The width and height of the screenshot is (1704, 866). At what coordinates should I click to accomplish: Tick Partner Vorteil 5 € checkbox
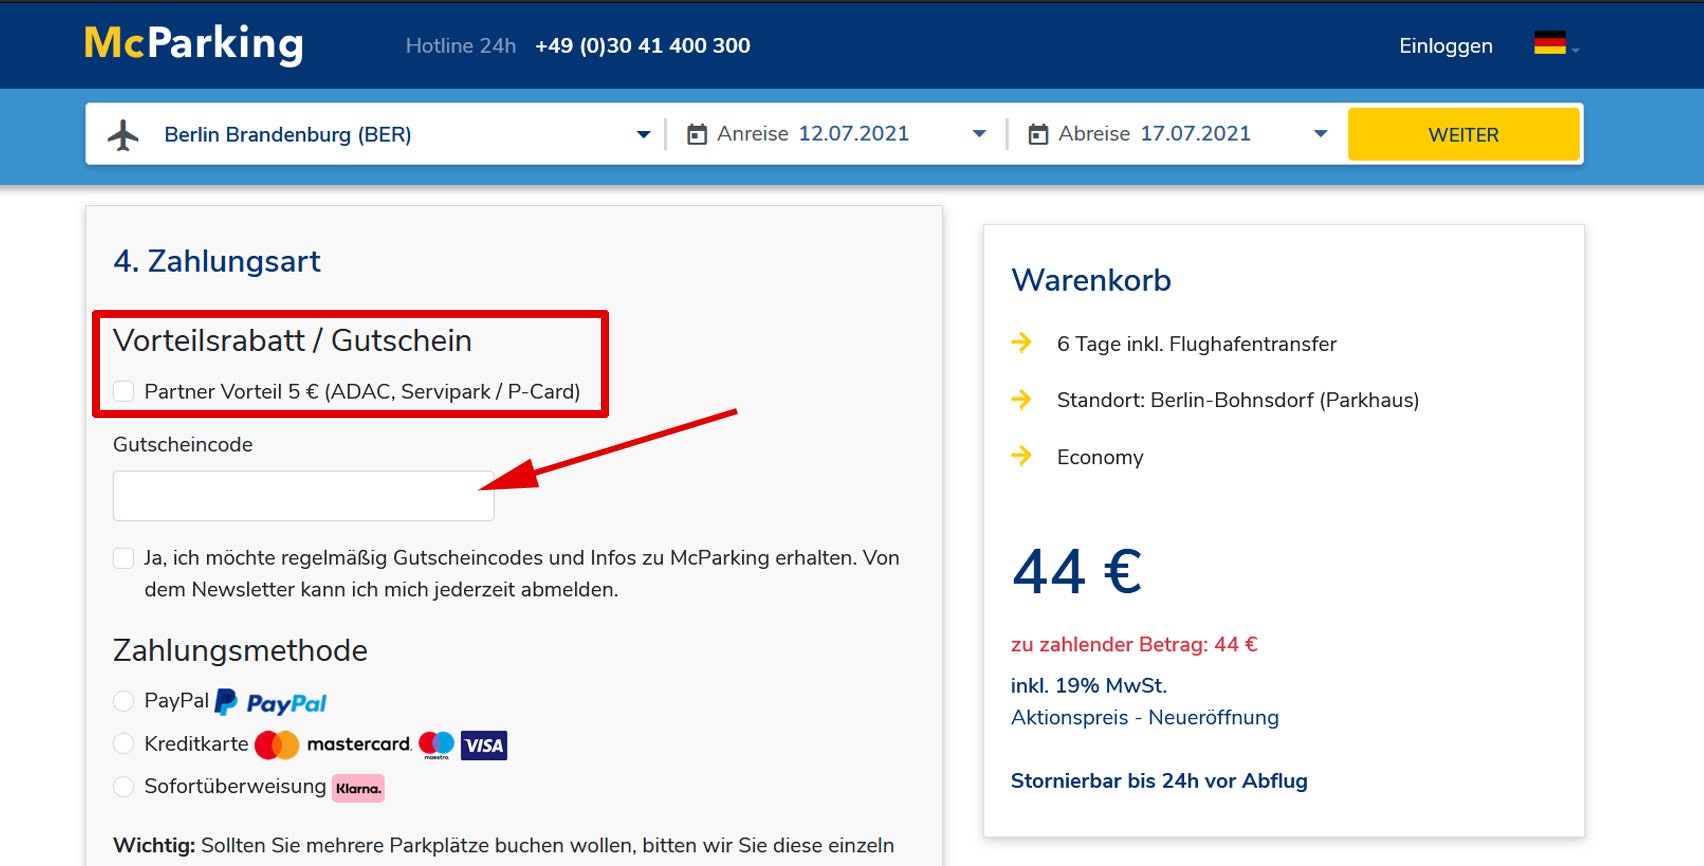(124, 391)
